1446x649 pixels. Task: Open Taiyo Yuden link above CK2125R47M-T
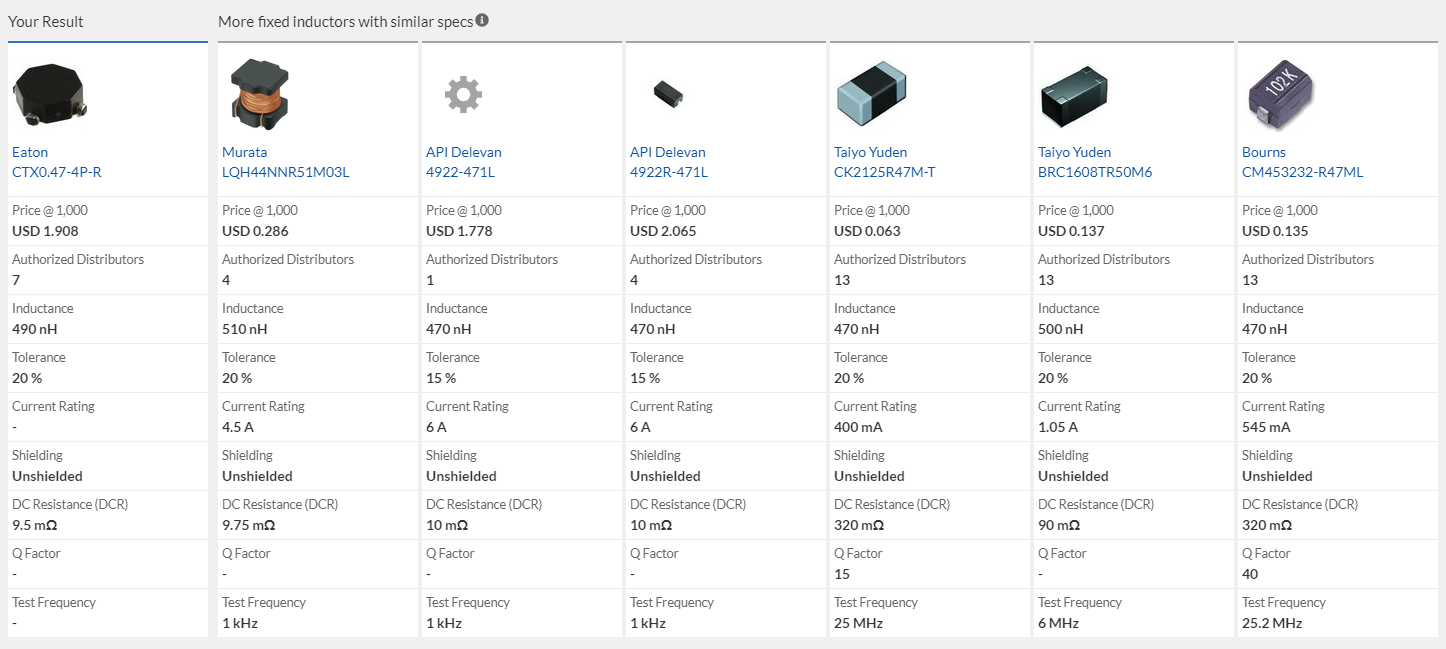coord(871,152)
